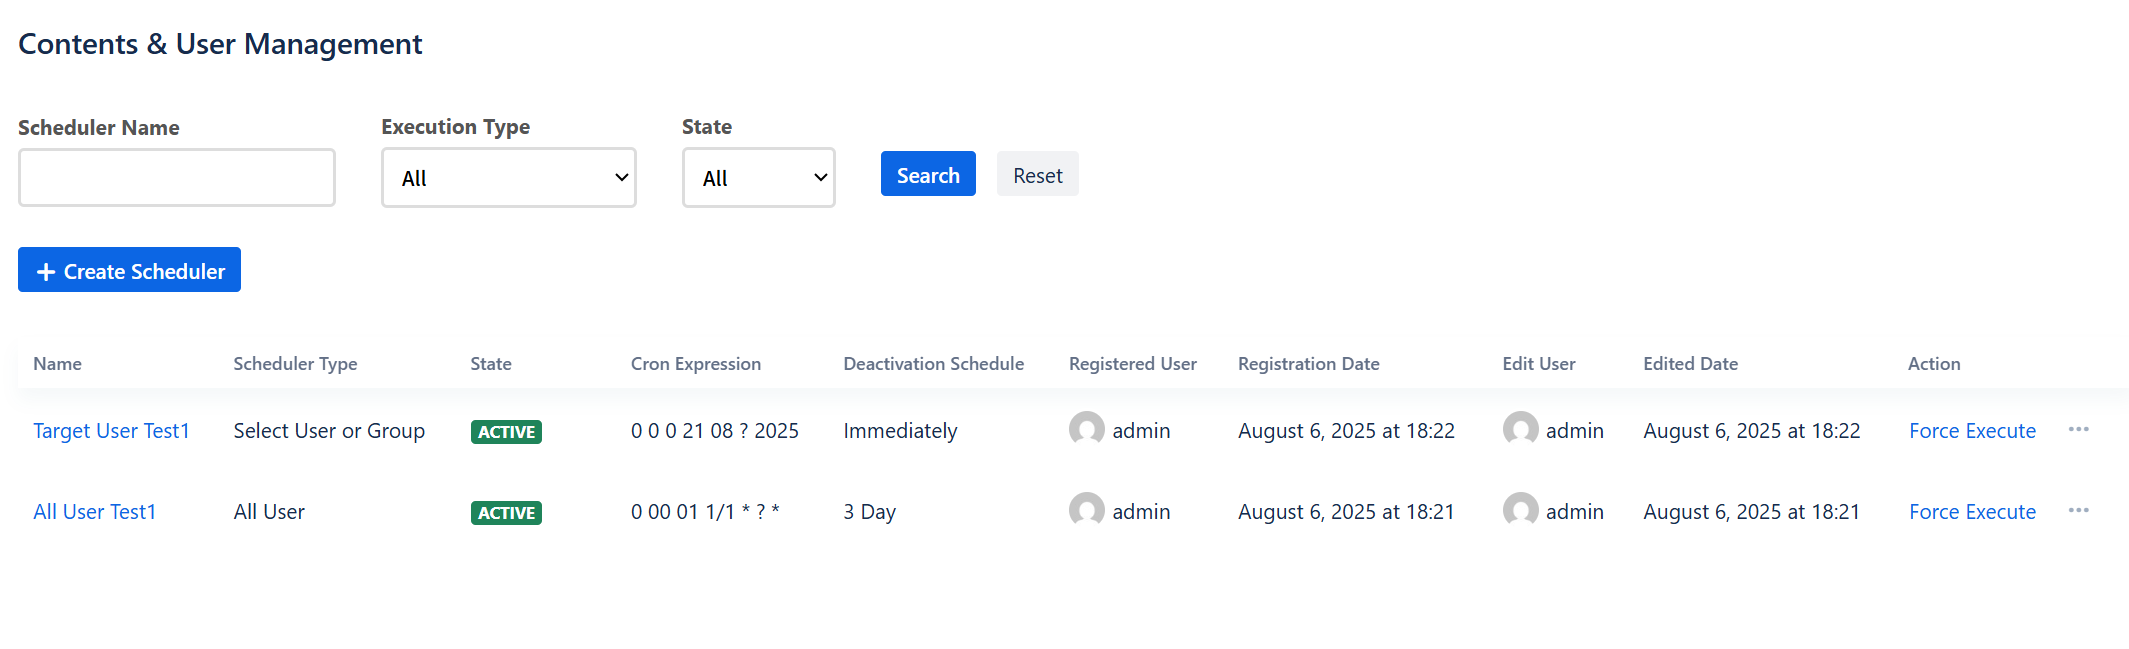Click Create Scheduler button
This screenshot has width=2129, height=649.
point(130,270)
